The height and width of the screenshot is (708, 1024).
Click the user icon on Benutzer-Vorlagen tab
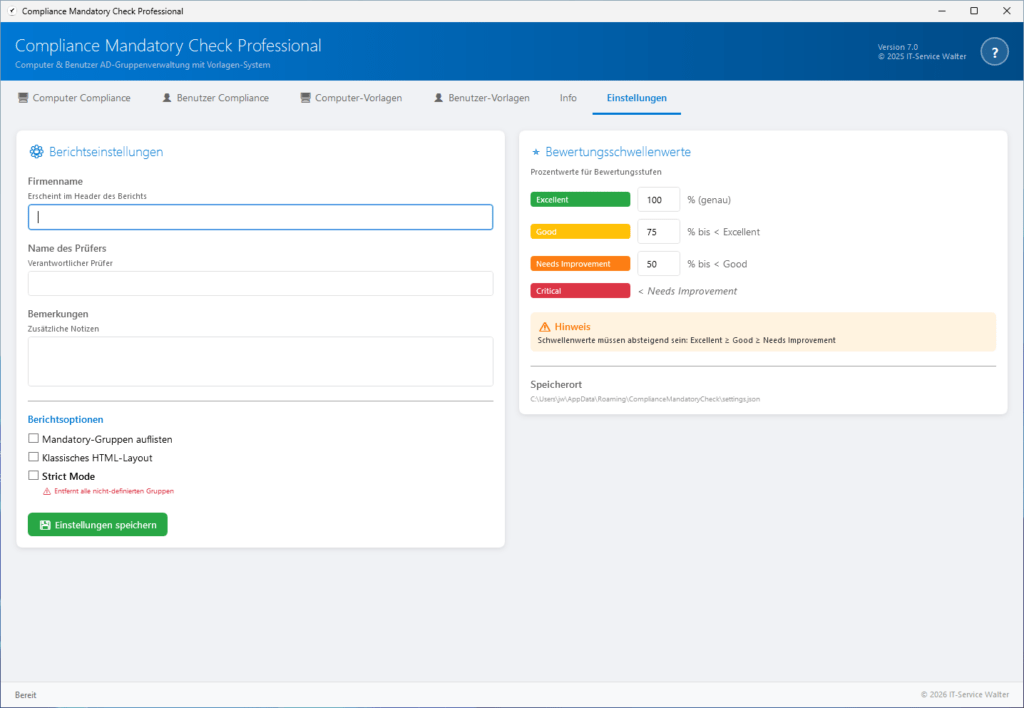pos(436,97)
